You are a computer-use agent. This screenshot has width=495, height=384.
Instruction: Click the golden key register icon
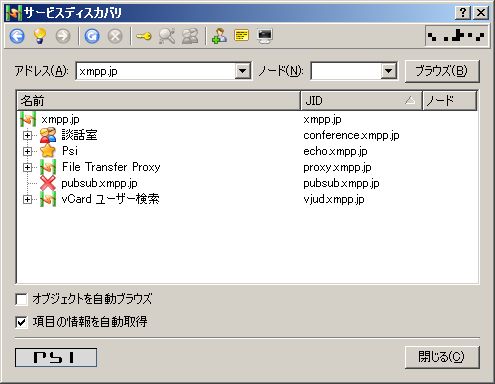[144, 36]
